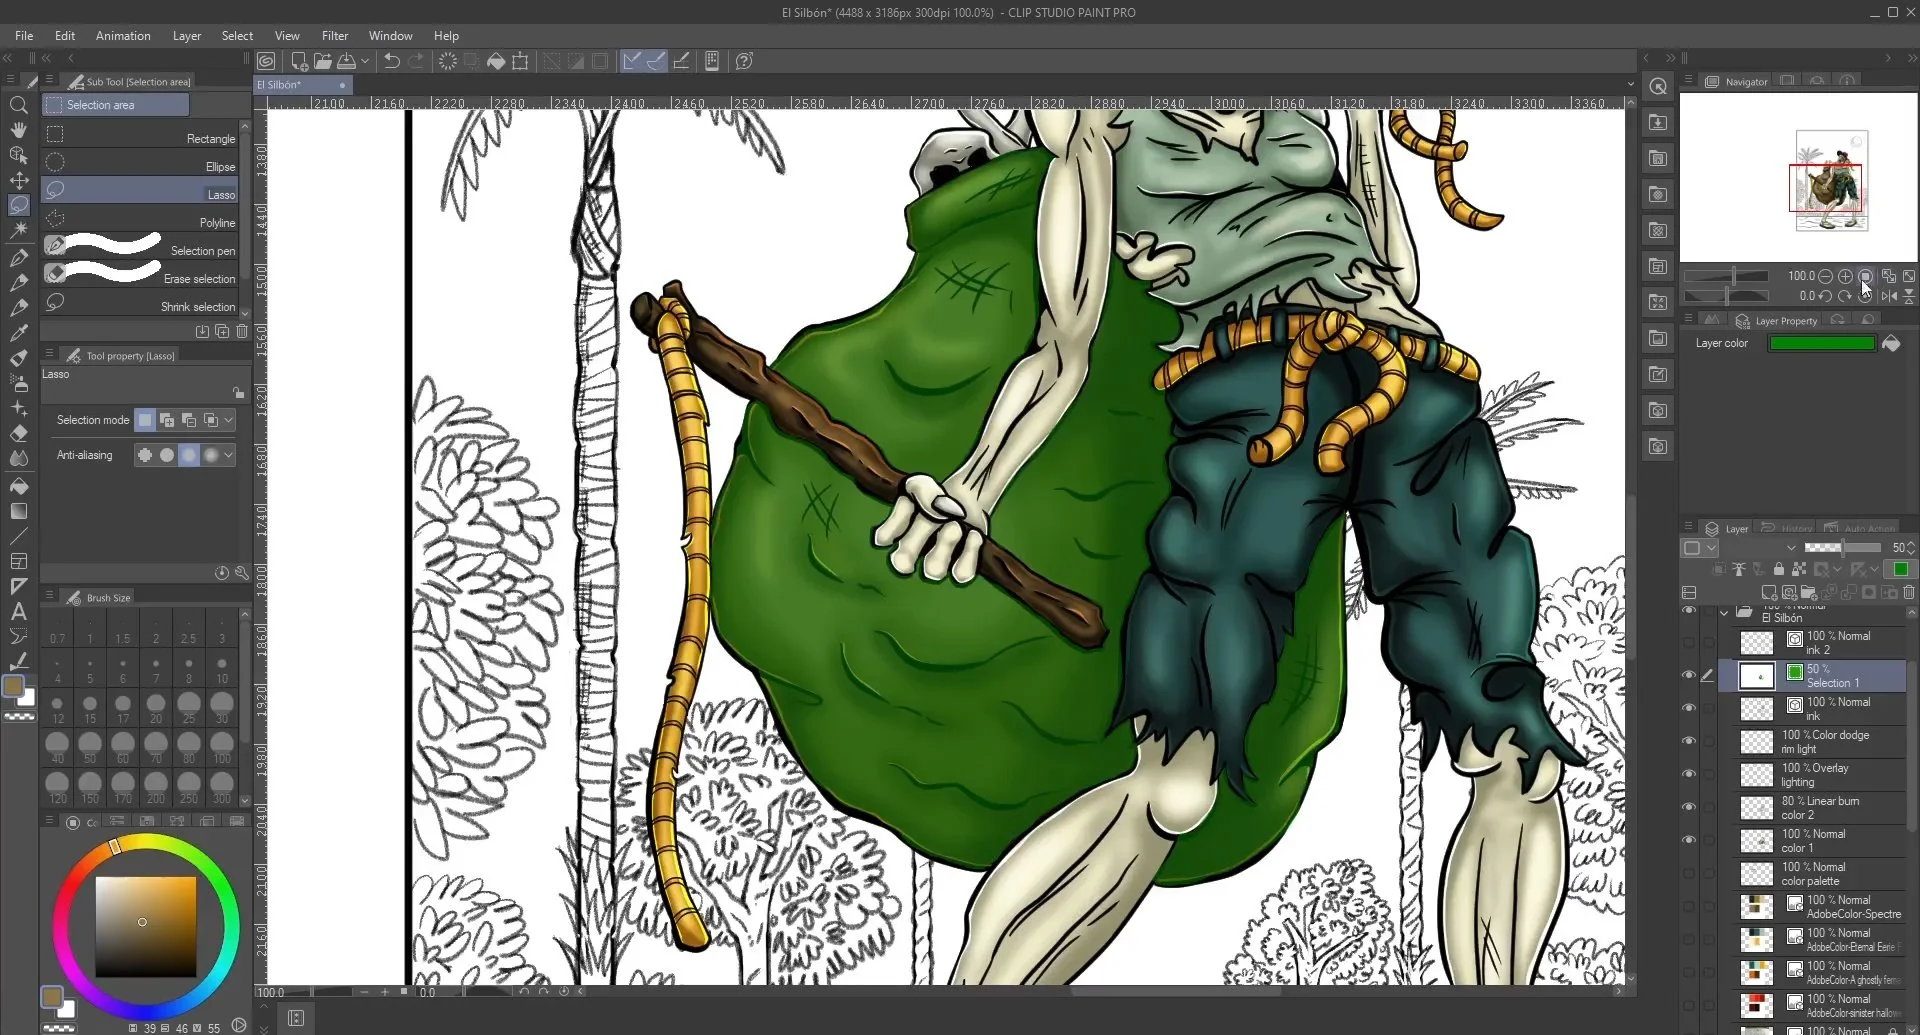Delete layer with trash icon
This screenshot has height=1035, width=1920.
(1908, 593)
